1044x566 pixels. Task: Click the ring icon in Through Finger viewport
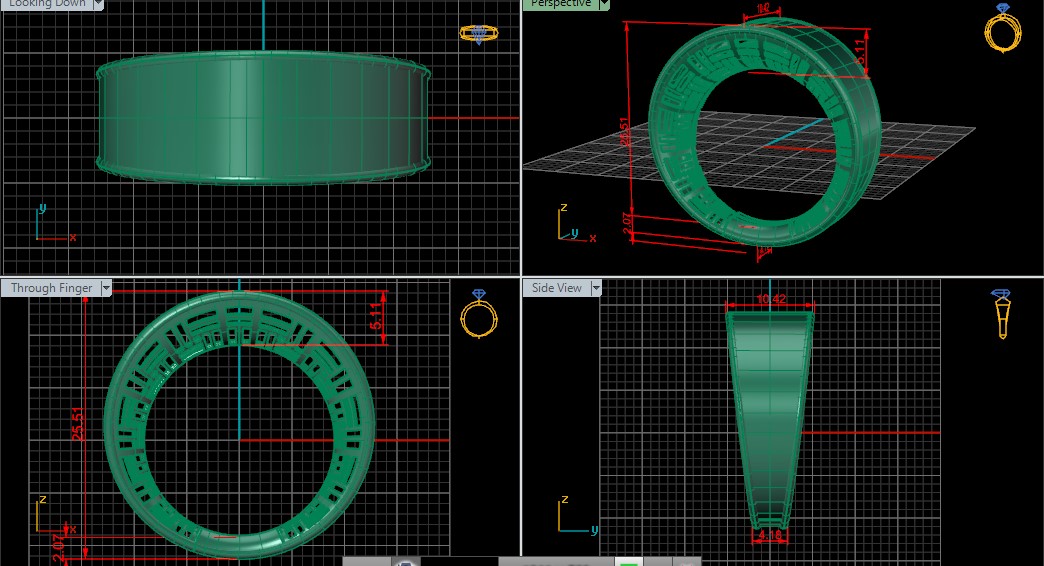(478, 315)
